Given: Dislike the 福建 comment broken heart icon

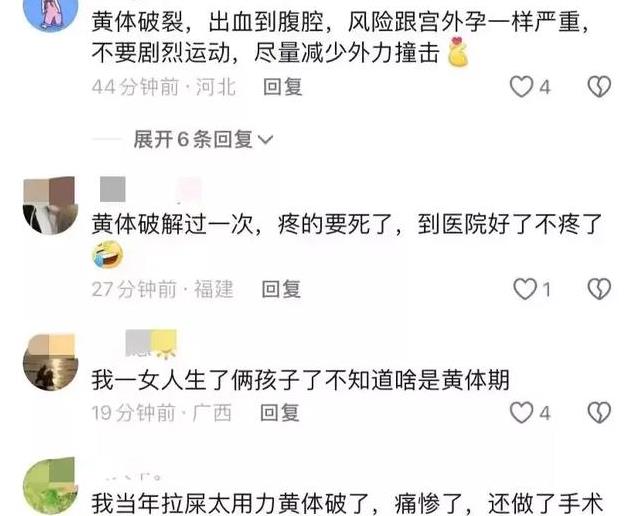Looking at the screenshot, I should (599, 289).
